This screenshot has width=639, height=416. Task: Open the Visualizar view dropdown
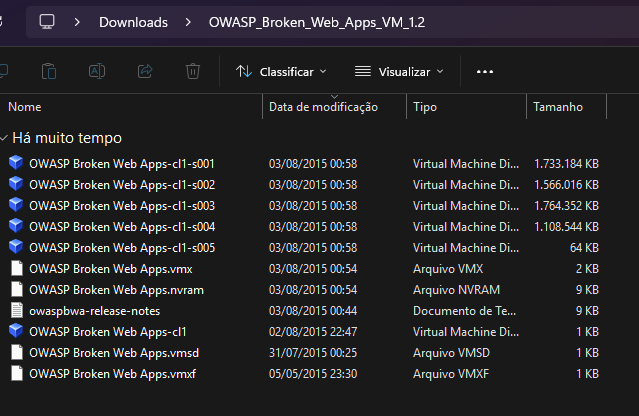pos(400,71)
